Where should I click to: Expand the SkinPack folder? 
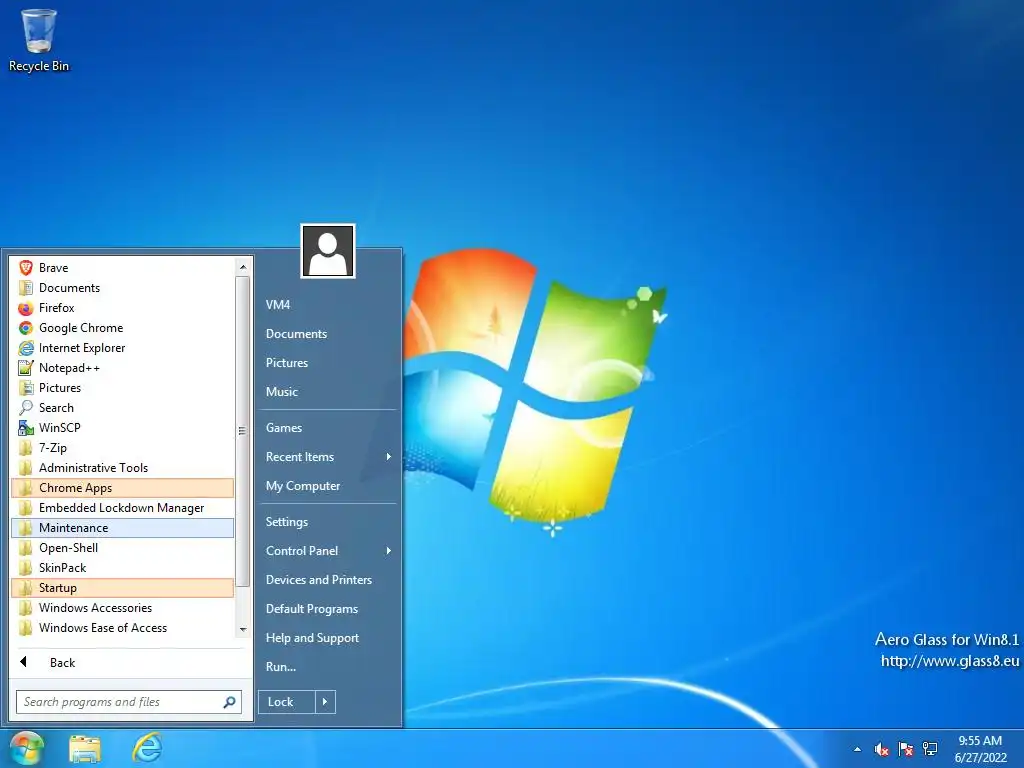coord(122,568)
